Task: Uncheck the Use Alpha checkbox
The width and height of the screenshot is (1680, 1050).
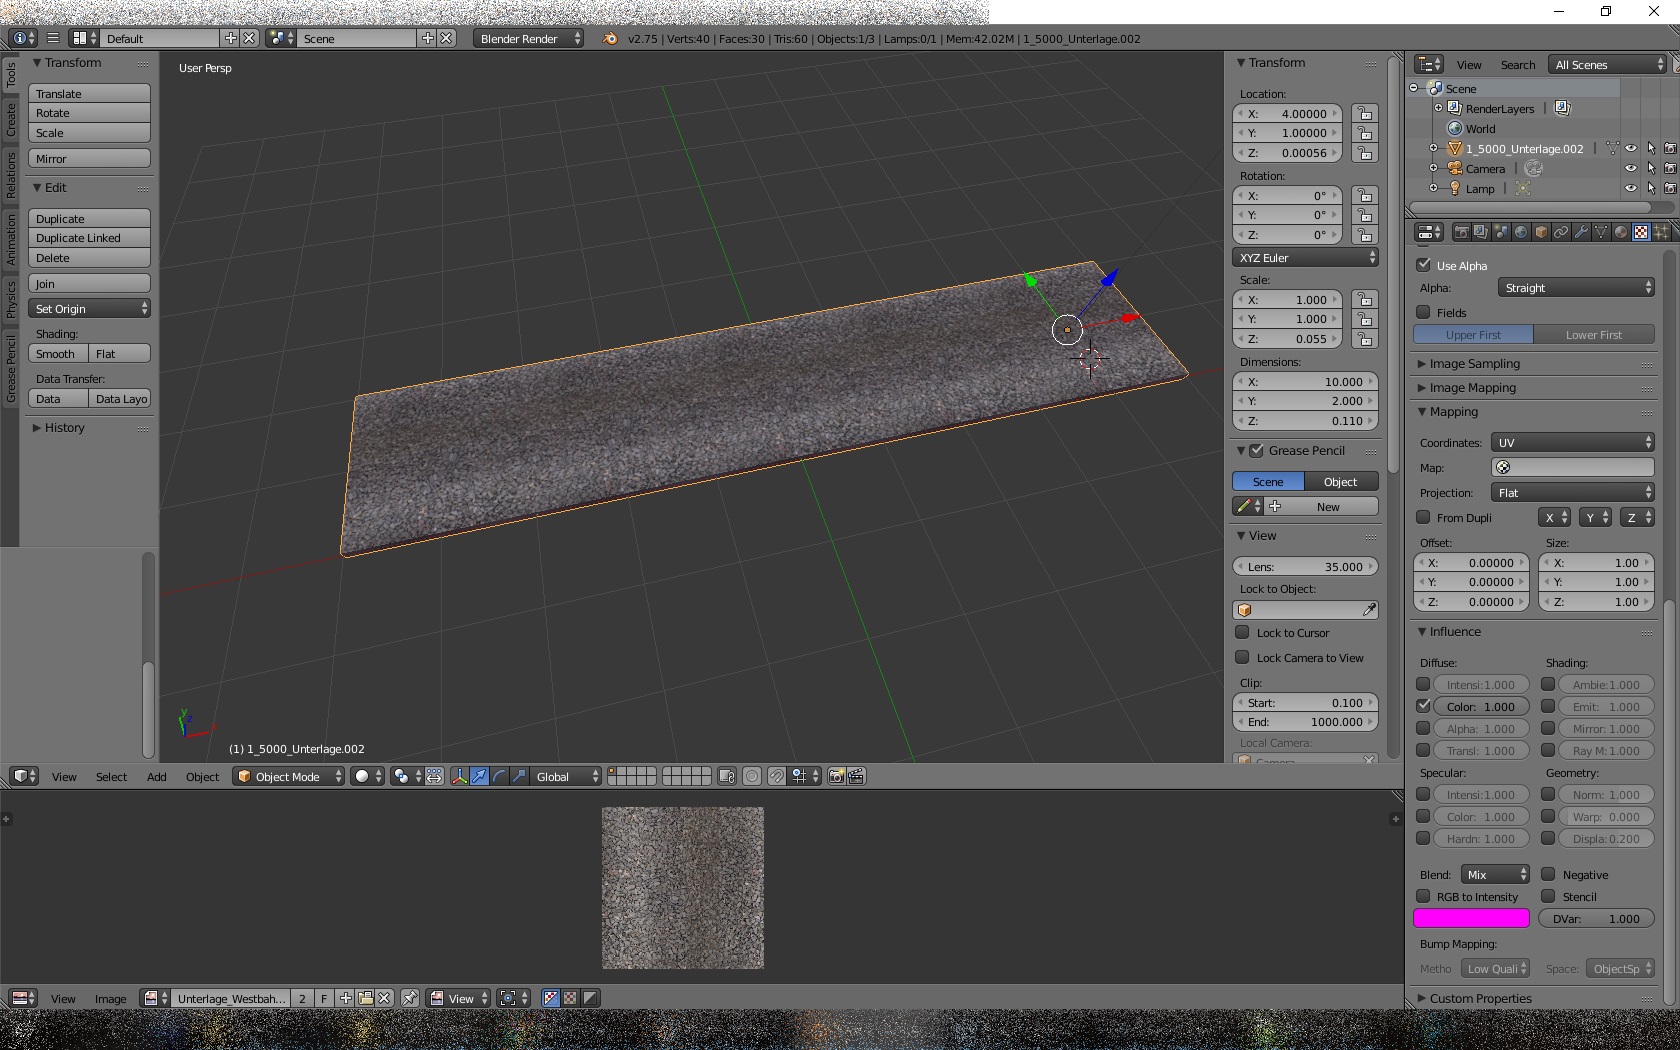Action: (x=1424, y=265)
